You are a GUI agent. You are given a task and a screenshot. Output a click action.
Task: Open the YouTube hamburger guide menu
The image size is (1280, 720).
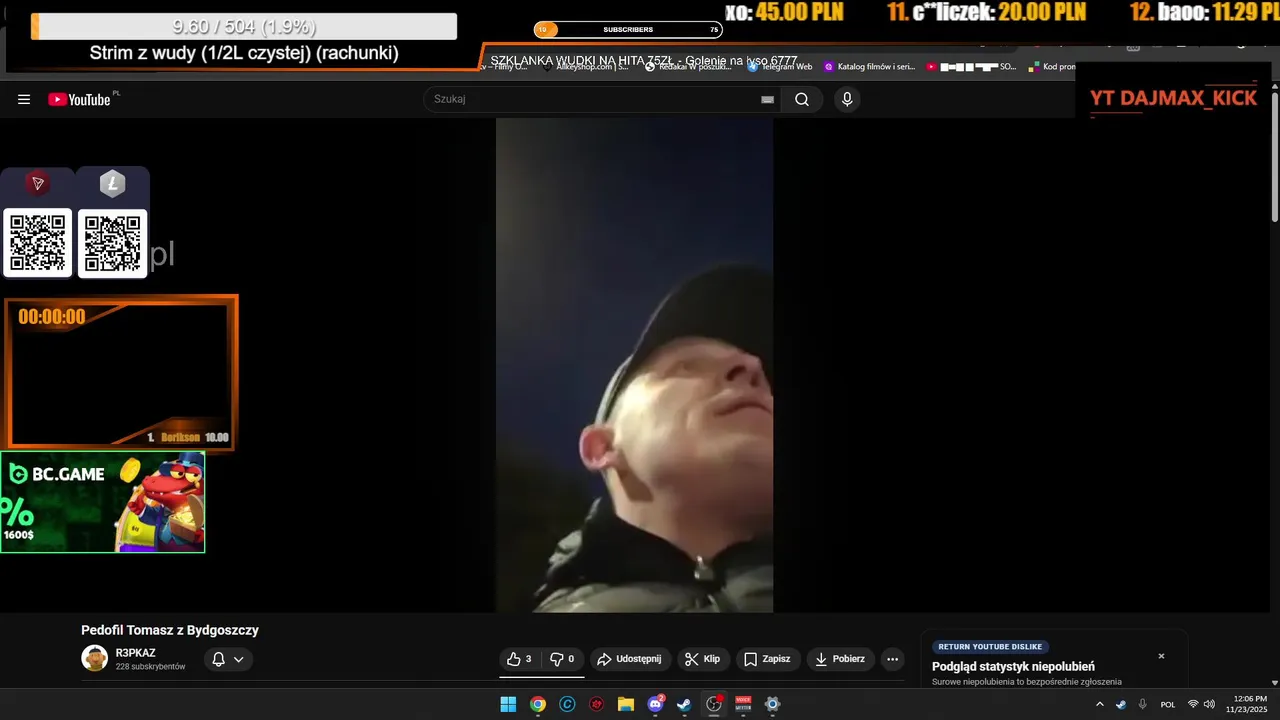pos(24,99)
